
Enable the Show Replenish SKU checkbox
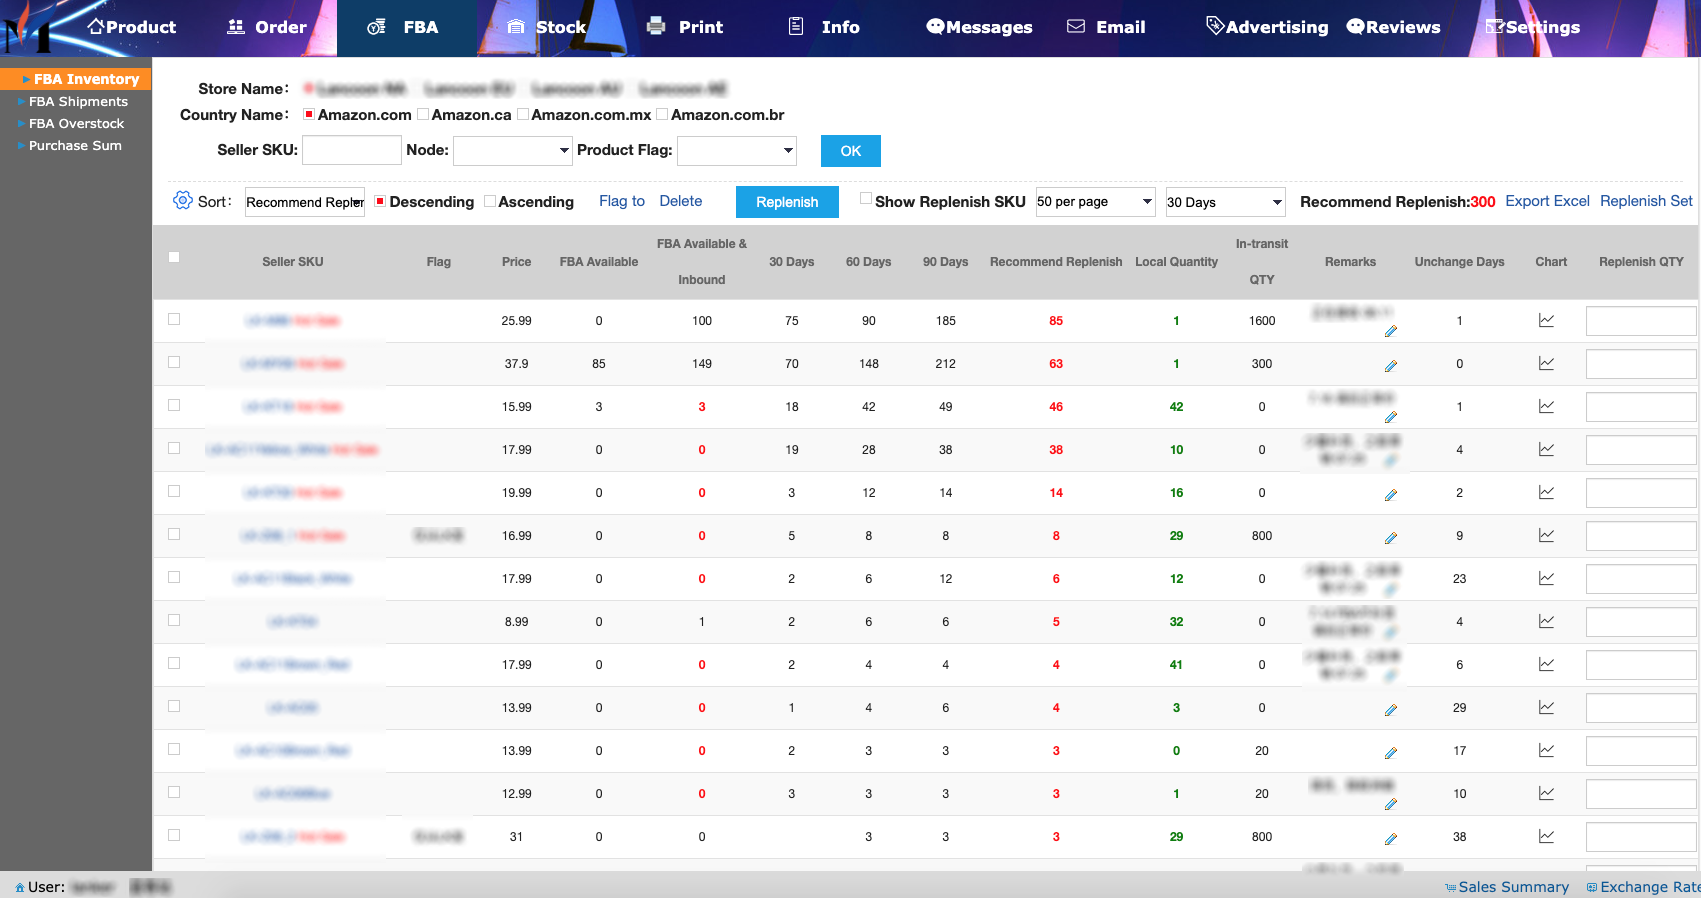coord(866,199)
